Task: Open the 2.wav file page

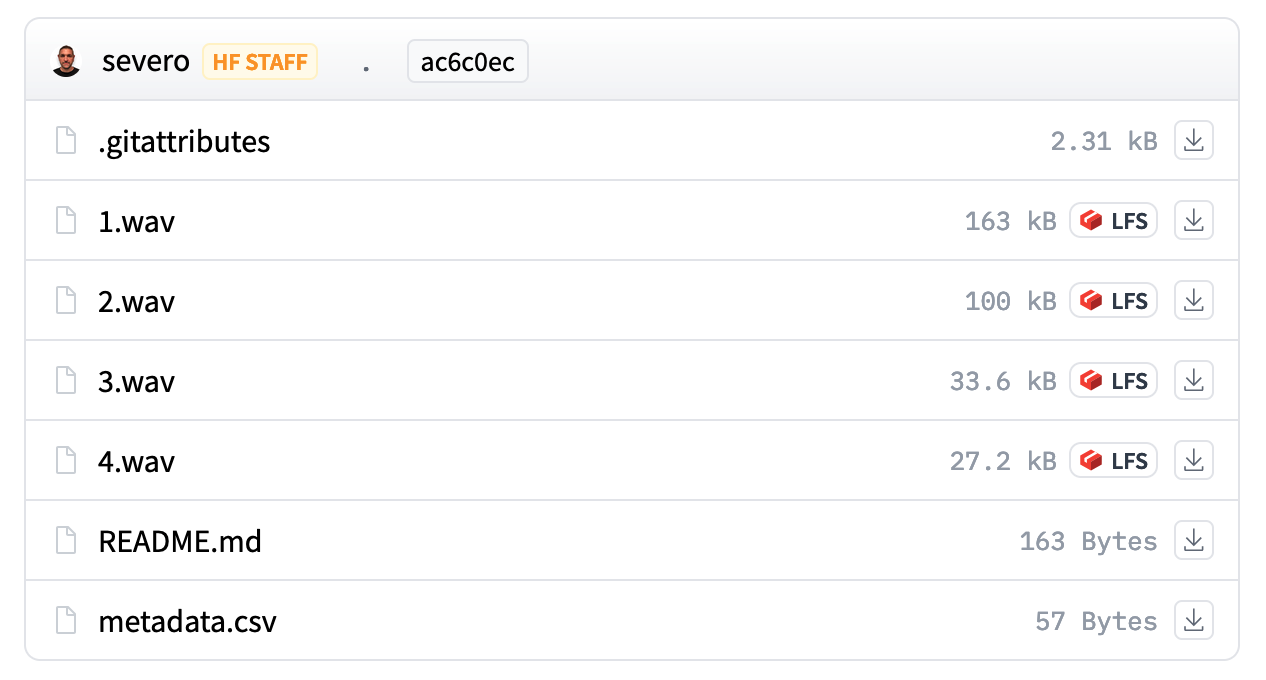Action: pos(136,301)
